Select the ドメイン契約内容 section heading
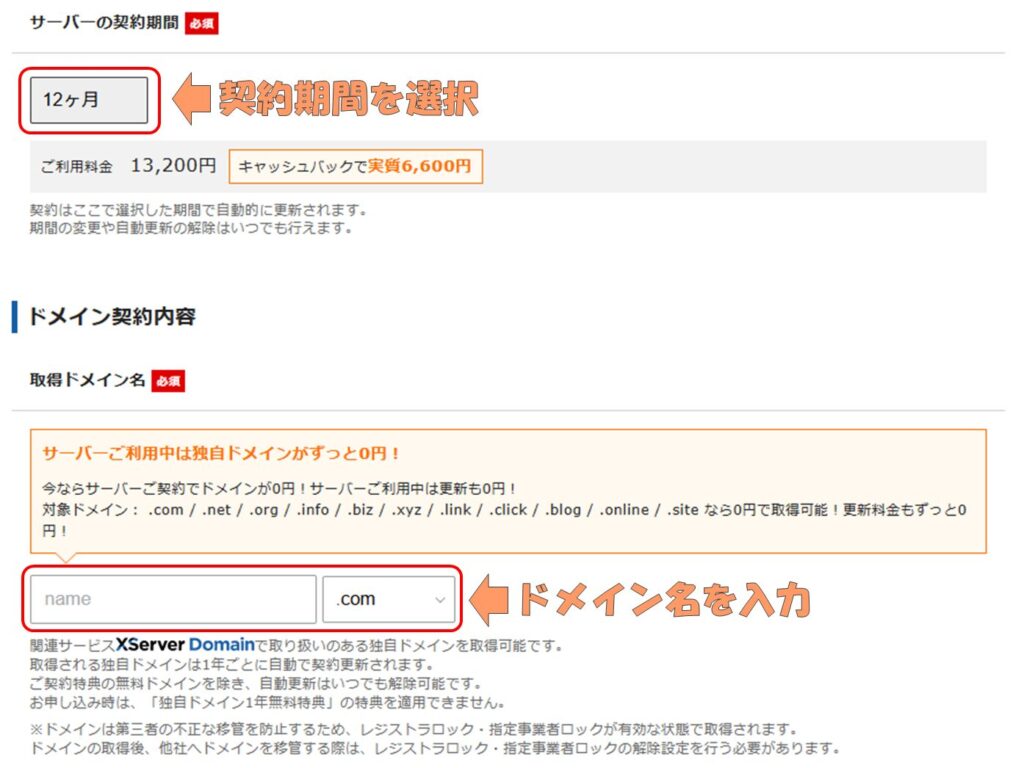This screenshot has height=768, width=1024. coord(112,317)
